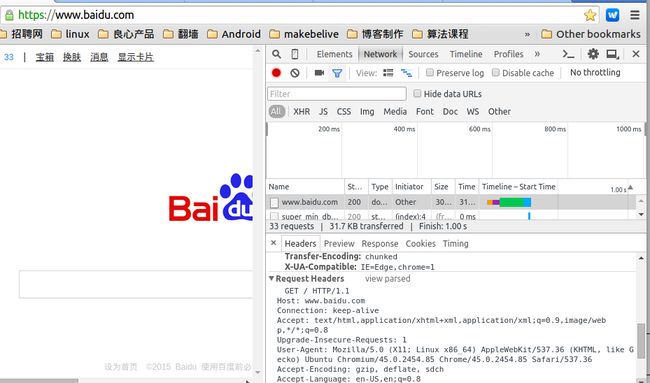Open the 翻墙 bookmark folder
This screenshot has width=650, height=383.
point(180,34)
